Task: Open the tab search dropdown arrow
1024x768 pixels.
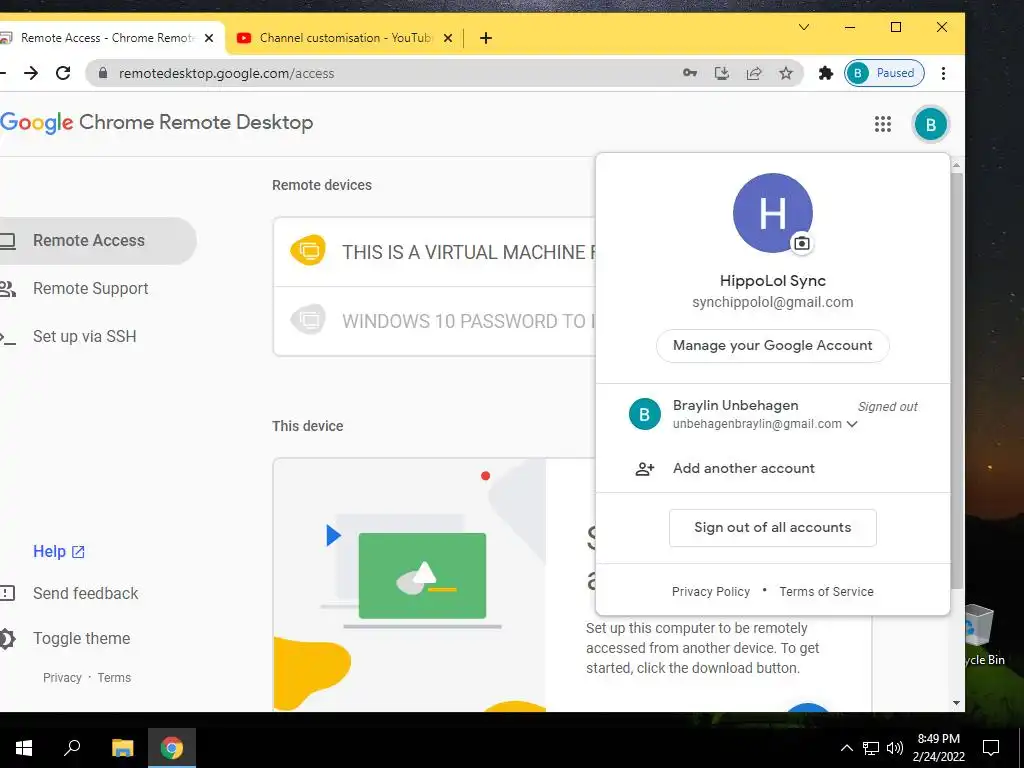Action: click(x=804, y=27)
